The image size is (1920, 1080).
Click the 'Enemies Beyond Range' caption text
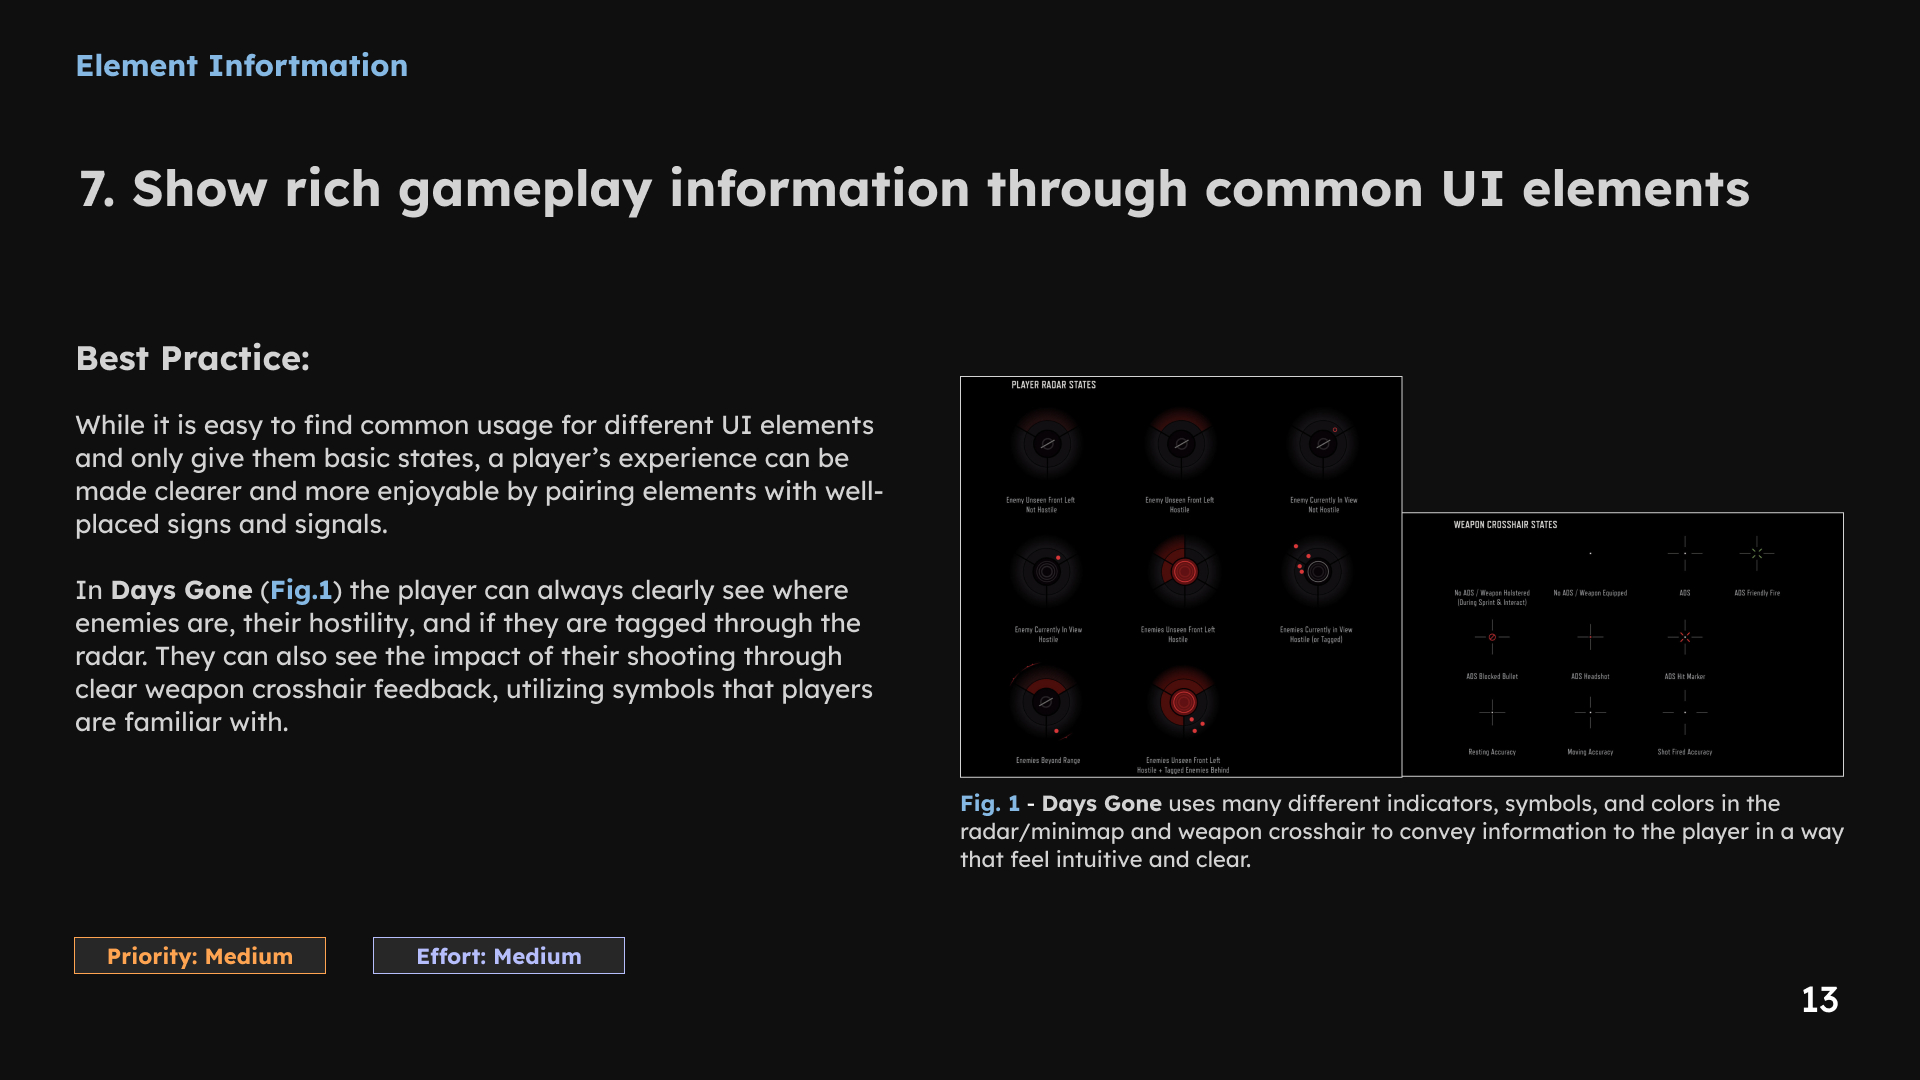point(1048,761)
